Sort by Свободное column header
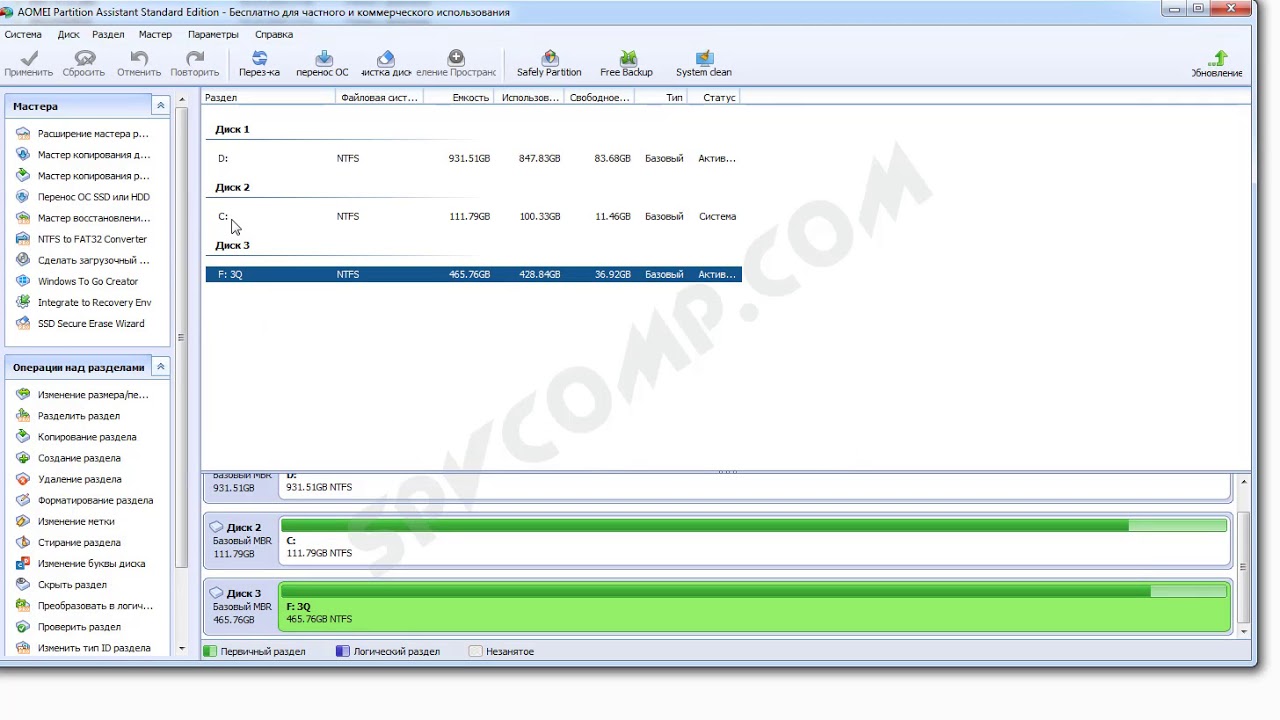This screenshot has height=720, width=1280. (600, 97)
